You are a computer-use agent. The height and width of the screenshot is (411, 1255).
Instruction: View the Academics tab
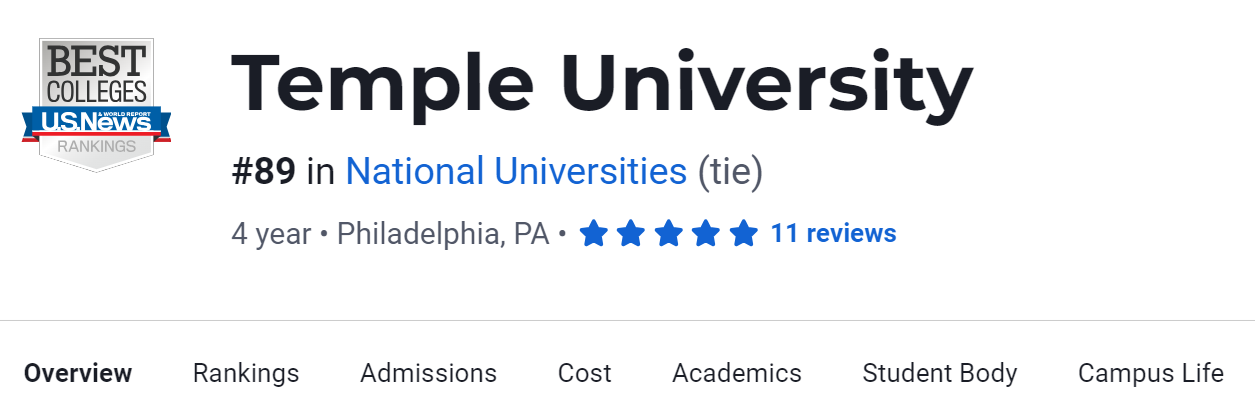pos(737,374)
